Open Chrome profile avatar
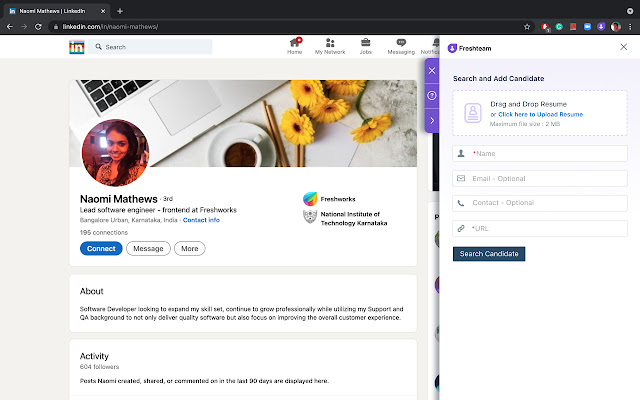640x400 pixels. pyautogui.click(x=616, y=27)
